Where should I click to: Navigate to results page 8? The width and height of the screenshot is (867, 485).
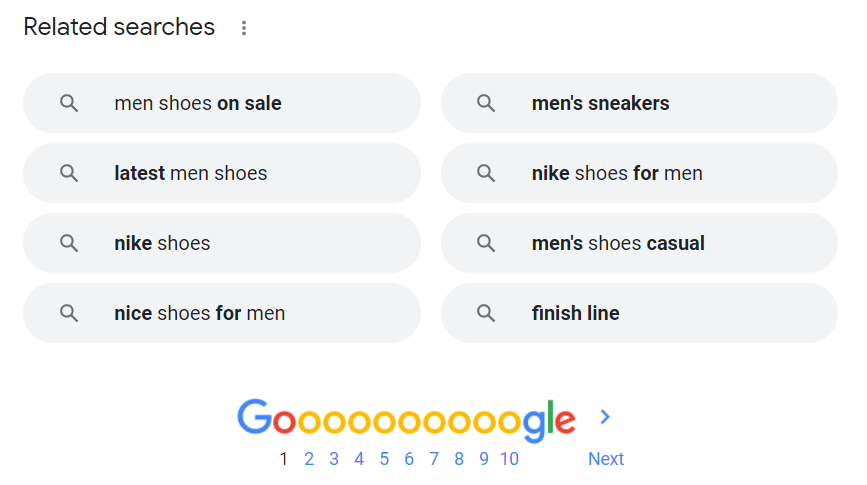point(458,458)
